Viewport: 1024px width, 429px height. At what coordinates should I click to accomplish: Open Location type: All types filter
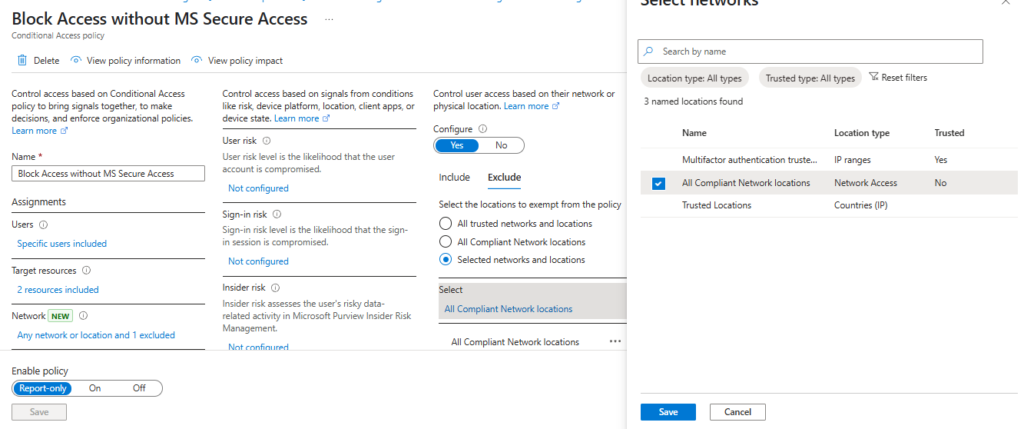point(694,78)
